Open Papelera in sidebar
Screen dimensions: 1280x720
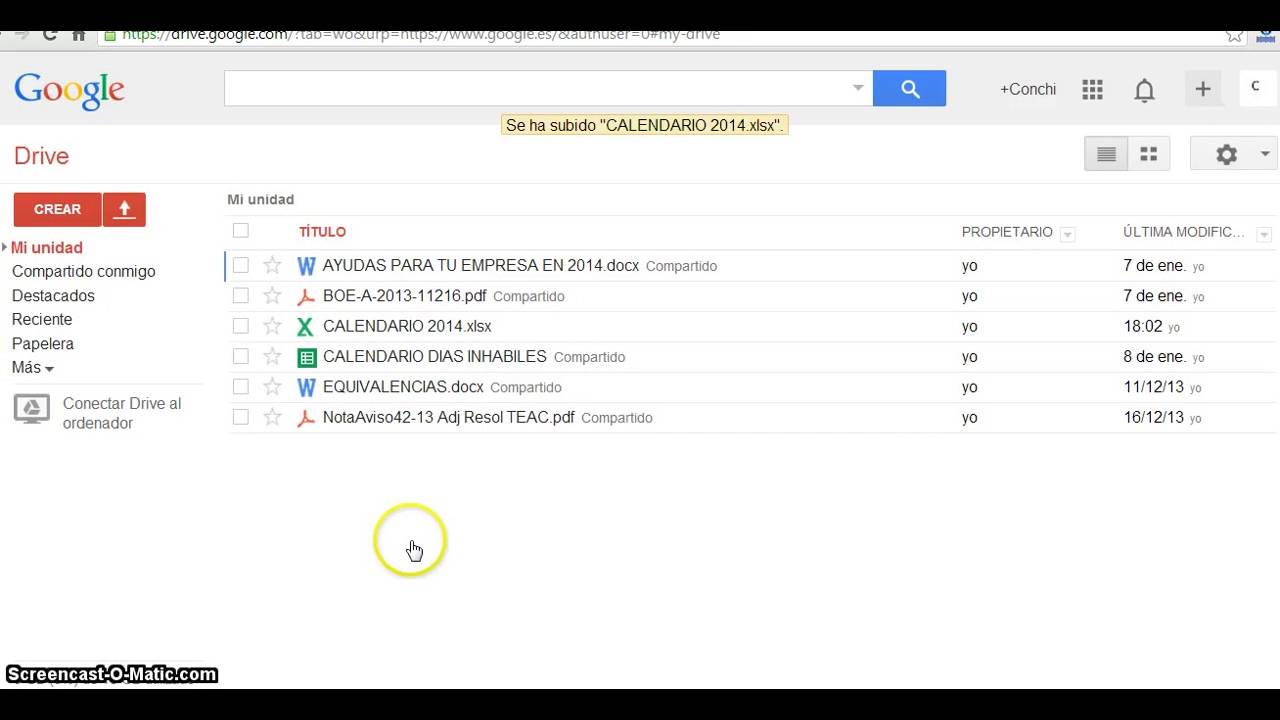pyautogui.click(x=43, y=344)
